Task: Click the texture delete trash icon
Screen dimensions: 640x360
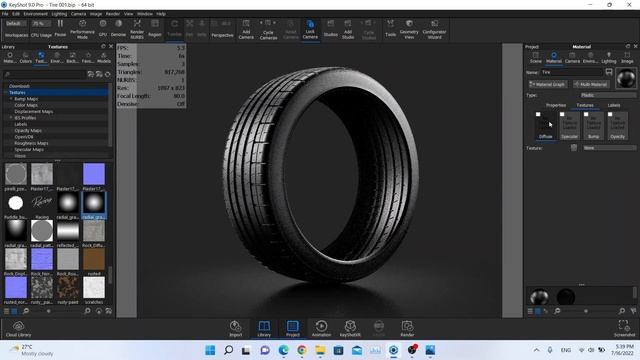Action: click(574, 148)
